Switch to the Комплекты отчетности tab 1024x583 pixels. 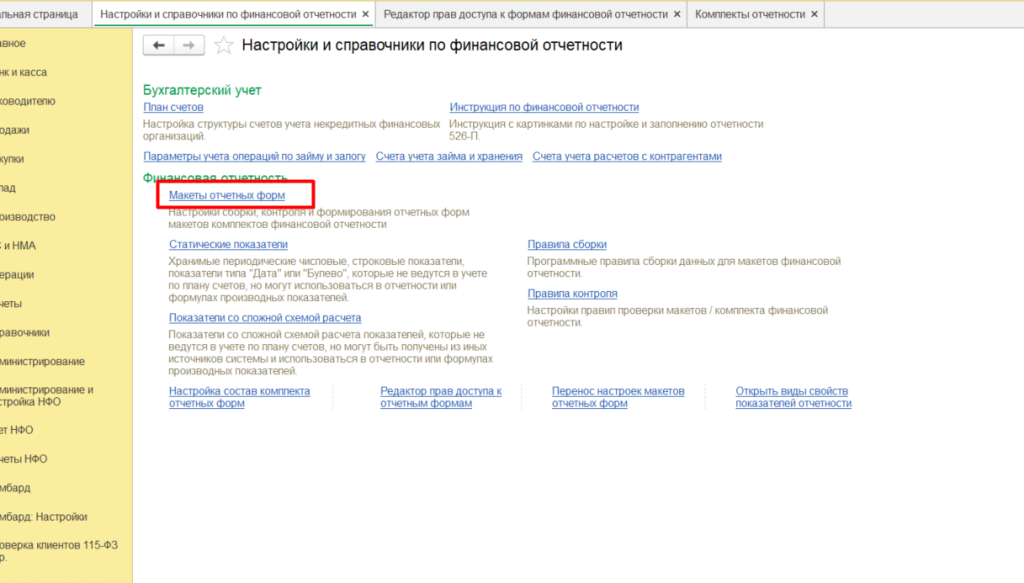coord(749,14)
